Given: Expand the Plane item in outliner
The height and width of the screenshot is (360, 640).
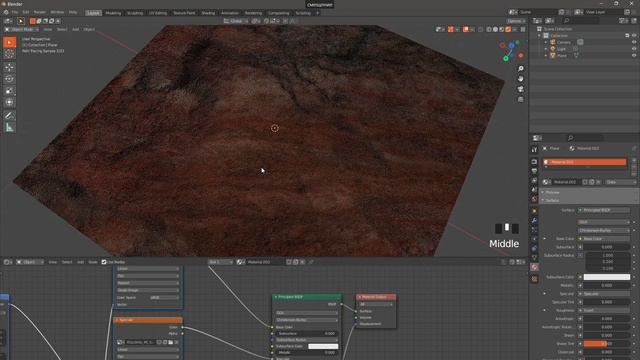Looking at the screenshot, I should [x=546, y=55].
